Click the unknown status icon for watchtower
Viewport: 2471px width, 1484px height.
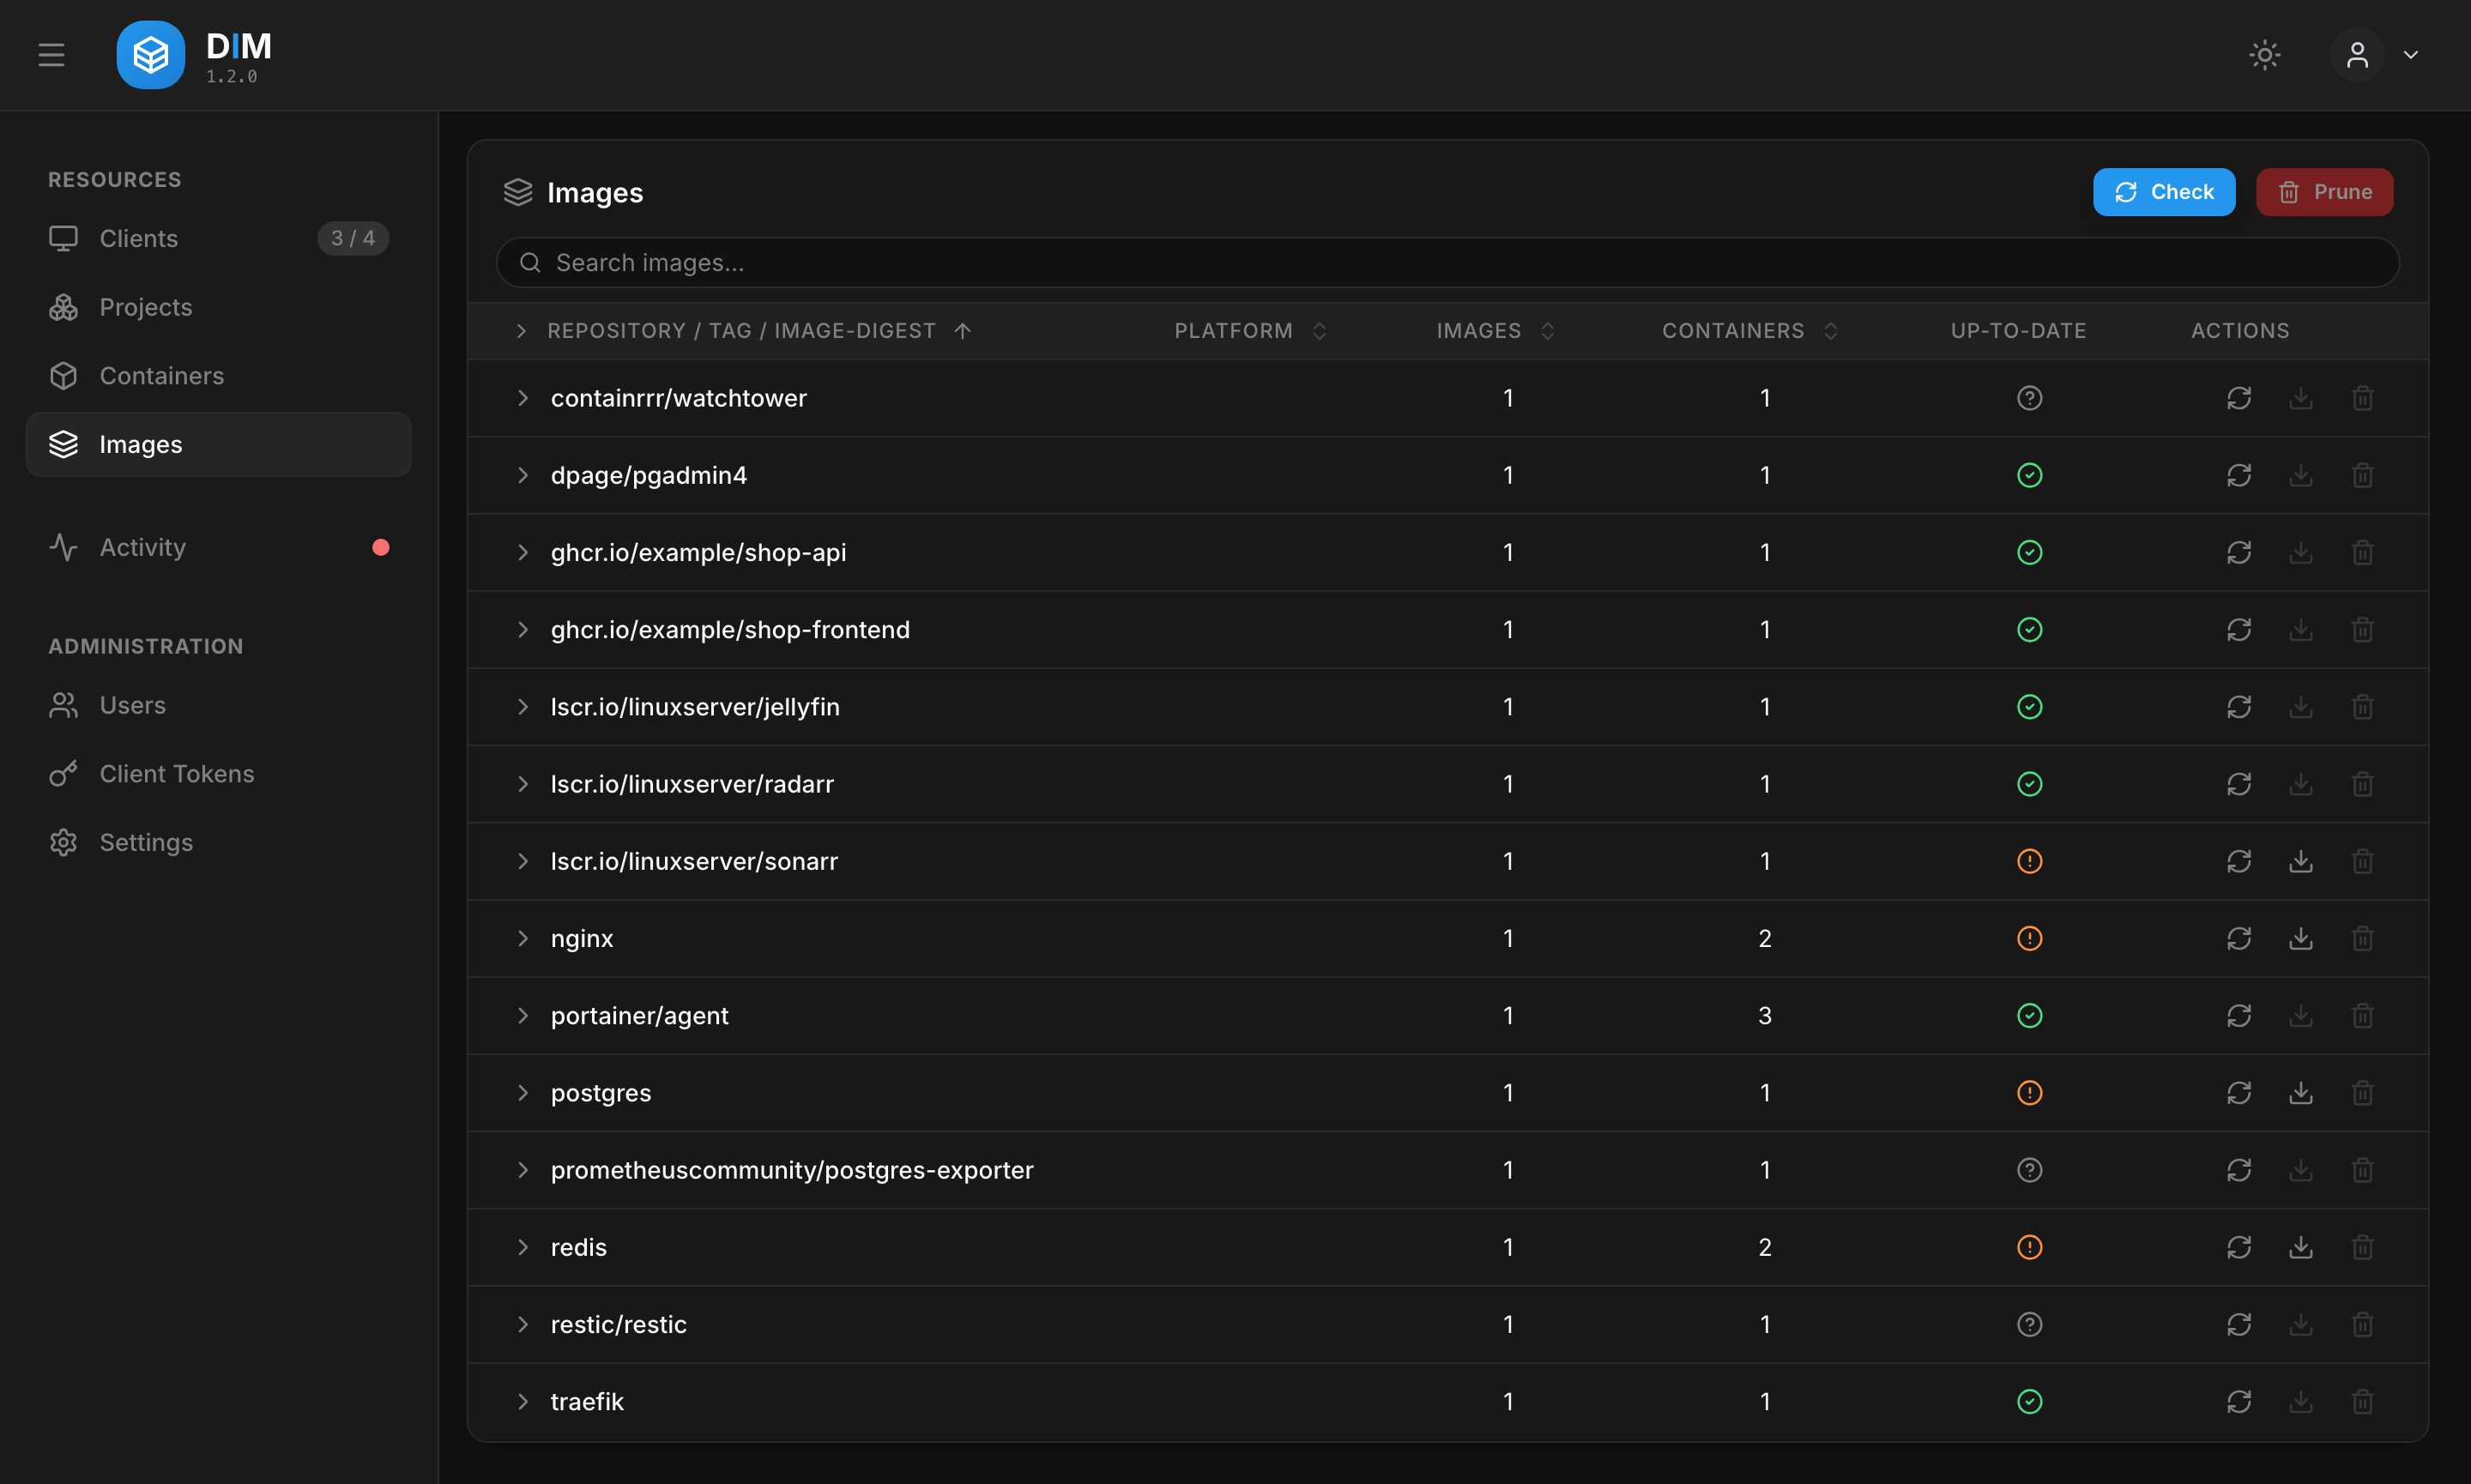2029,398
